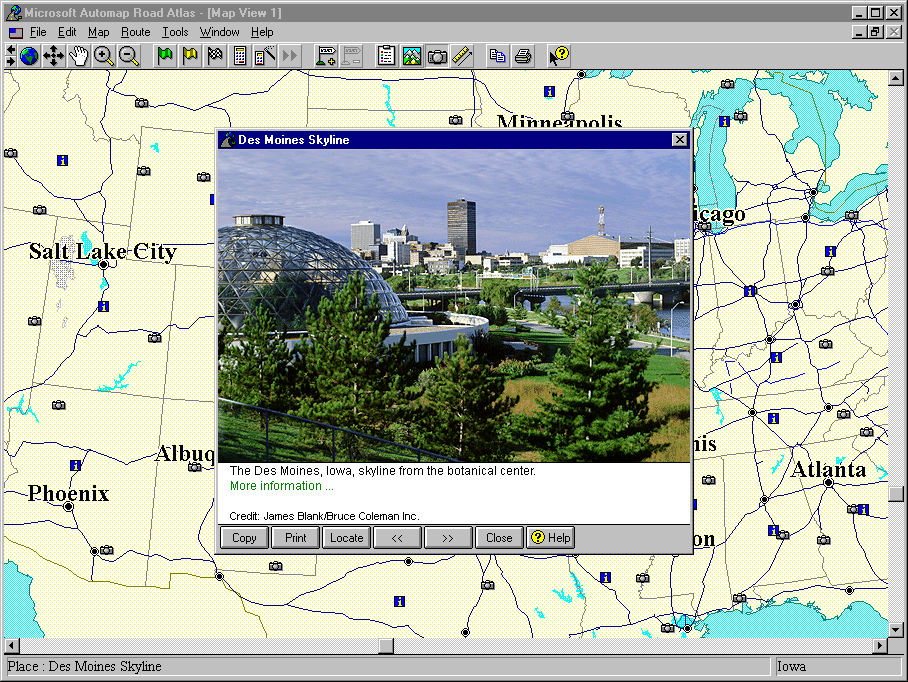The height and width of the screenshot is (682, 908).
Task: Click status bar text 'Place : Des Moines Skyline'
Action: pyautogui.click(x=85, y=666)
